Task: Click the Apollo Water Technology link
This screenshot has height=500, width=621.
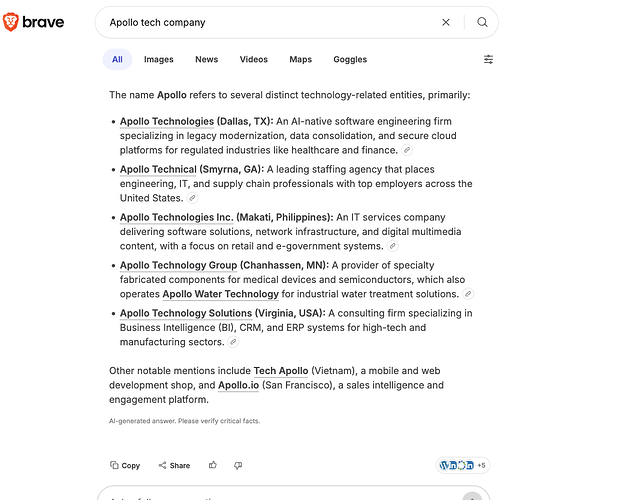Action: (x=221, y=294)
